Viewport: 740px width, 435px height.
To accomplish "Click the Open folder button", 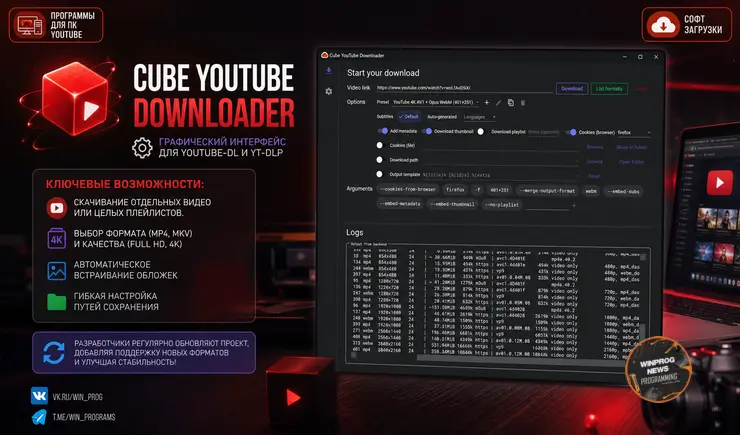I will pos(631,162).
